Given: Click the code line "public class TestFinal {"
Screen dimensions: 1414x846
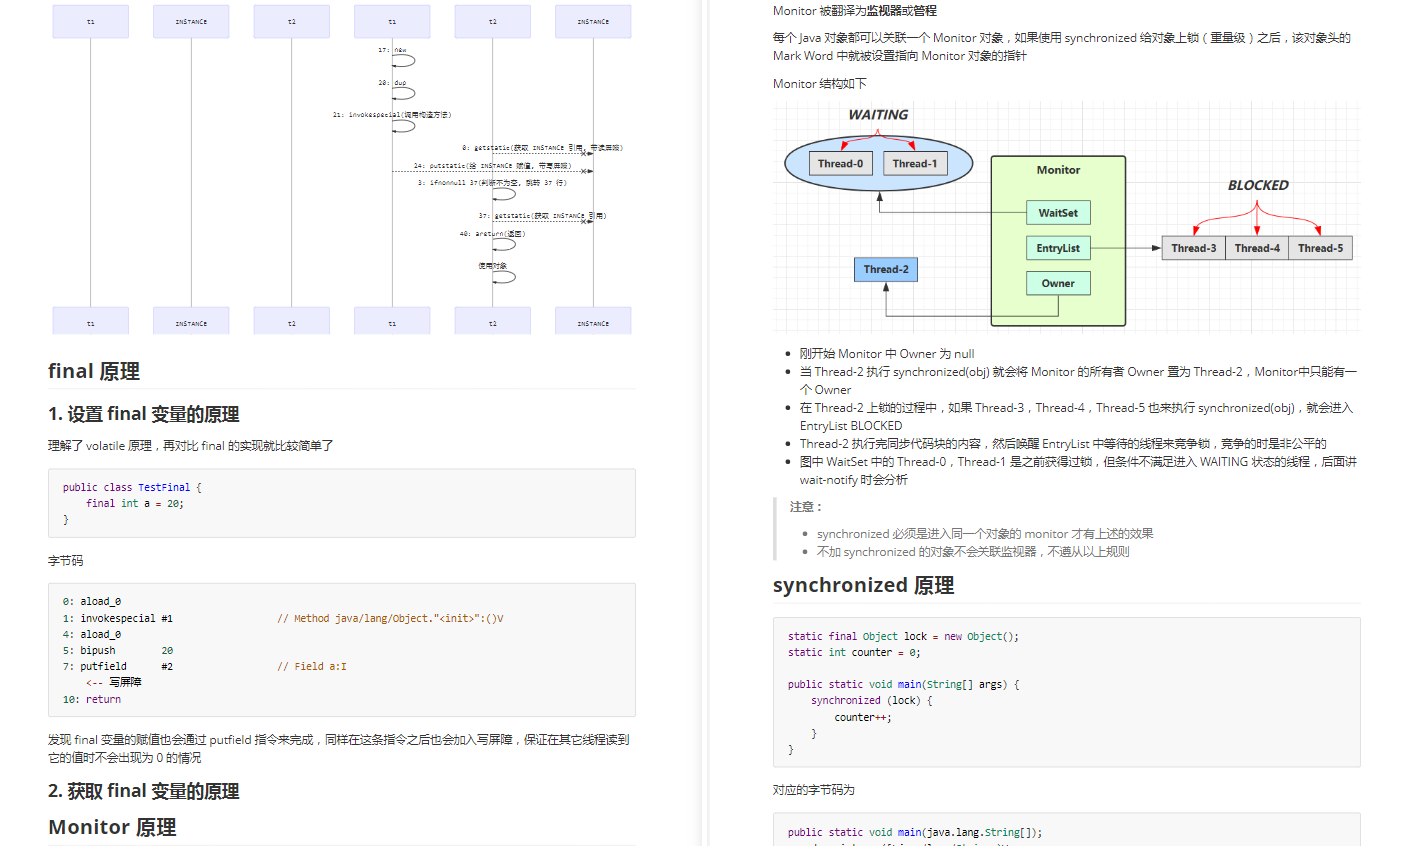Looking at the screenshot, I should tap(132, 487).
